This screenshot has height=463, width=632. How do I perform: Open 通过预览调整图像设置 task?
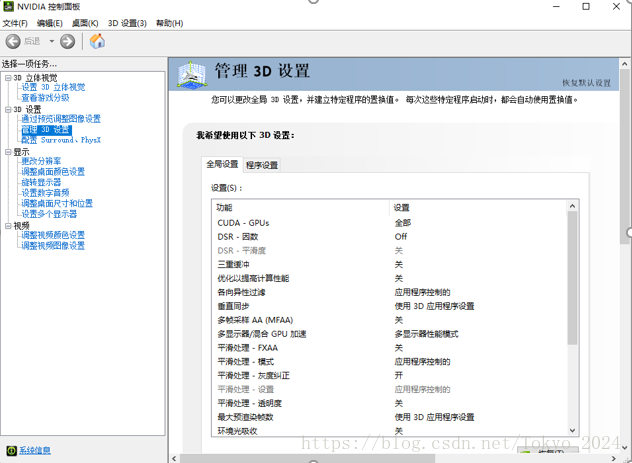click(x=61, y=119)
